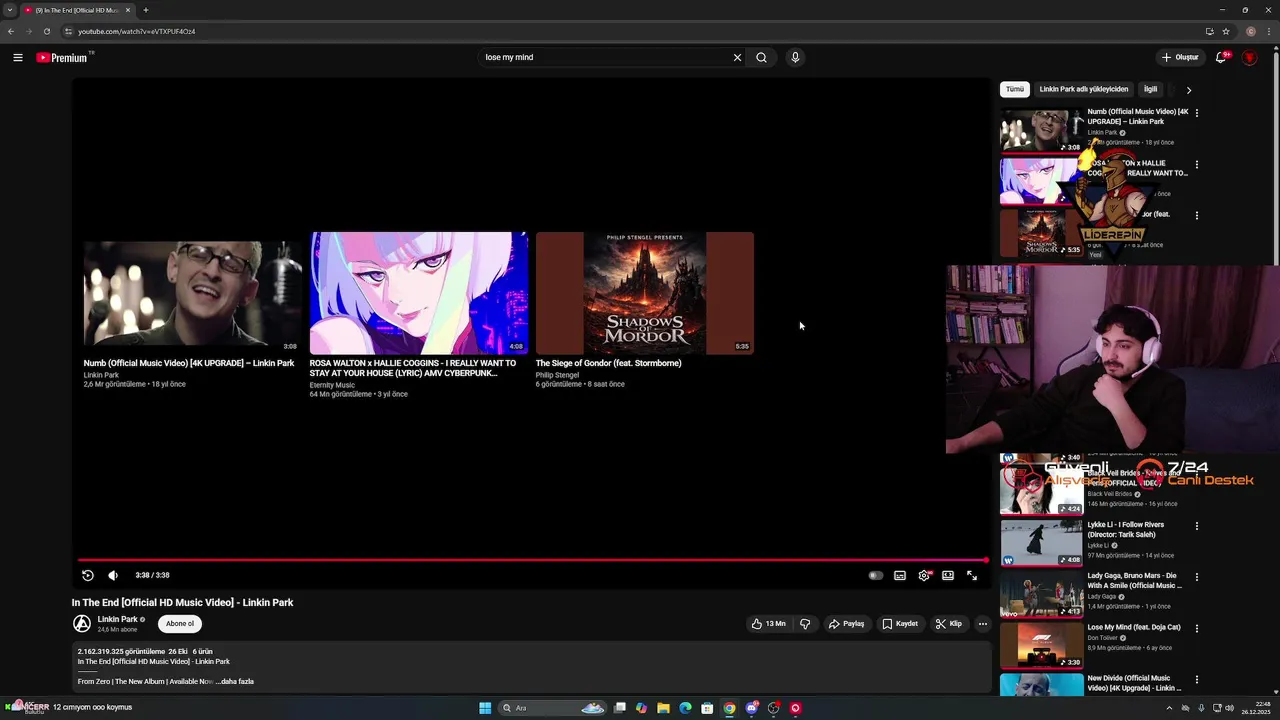
Task: Bookmark this page with star icon
Action: pyautogui.click(x=1226, y=31)
